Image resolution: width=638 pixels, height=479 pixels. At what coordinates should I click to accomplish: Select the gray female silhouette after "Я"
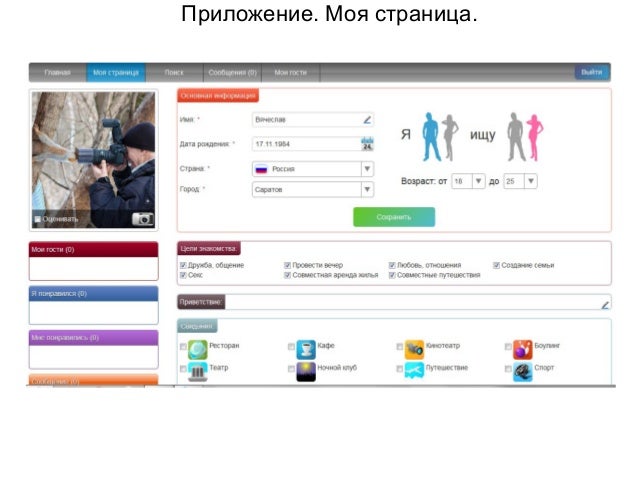click(x=450, y=138)
